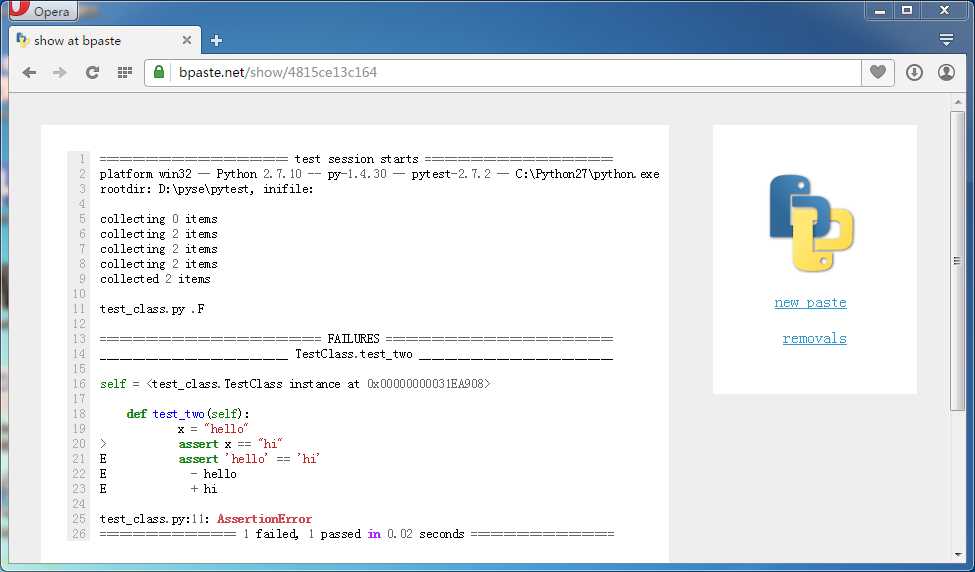Open the Speed Dial grid icon
This screenshot has width=975, height=572.
[125, 73]
